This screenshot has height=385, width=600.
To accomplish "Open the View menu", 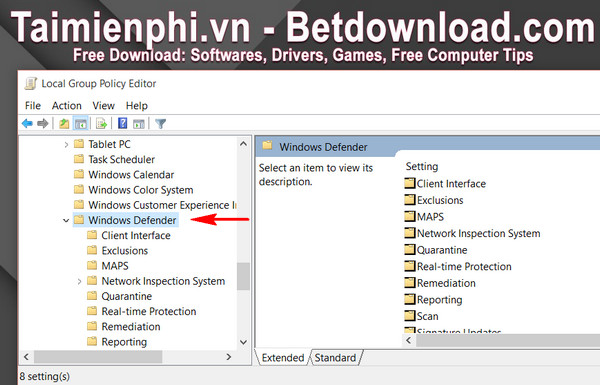I will [103, 106].
